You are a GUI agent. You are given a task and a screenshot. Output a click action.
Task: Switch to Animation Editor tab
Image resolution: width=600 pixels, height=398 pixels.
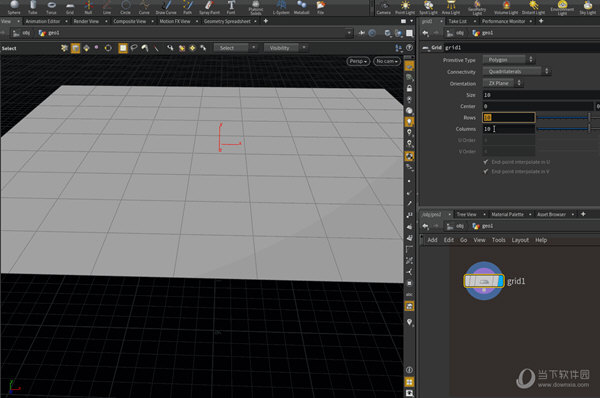point(43,21)
